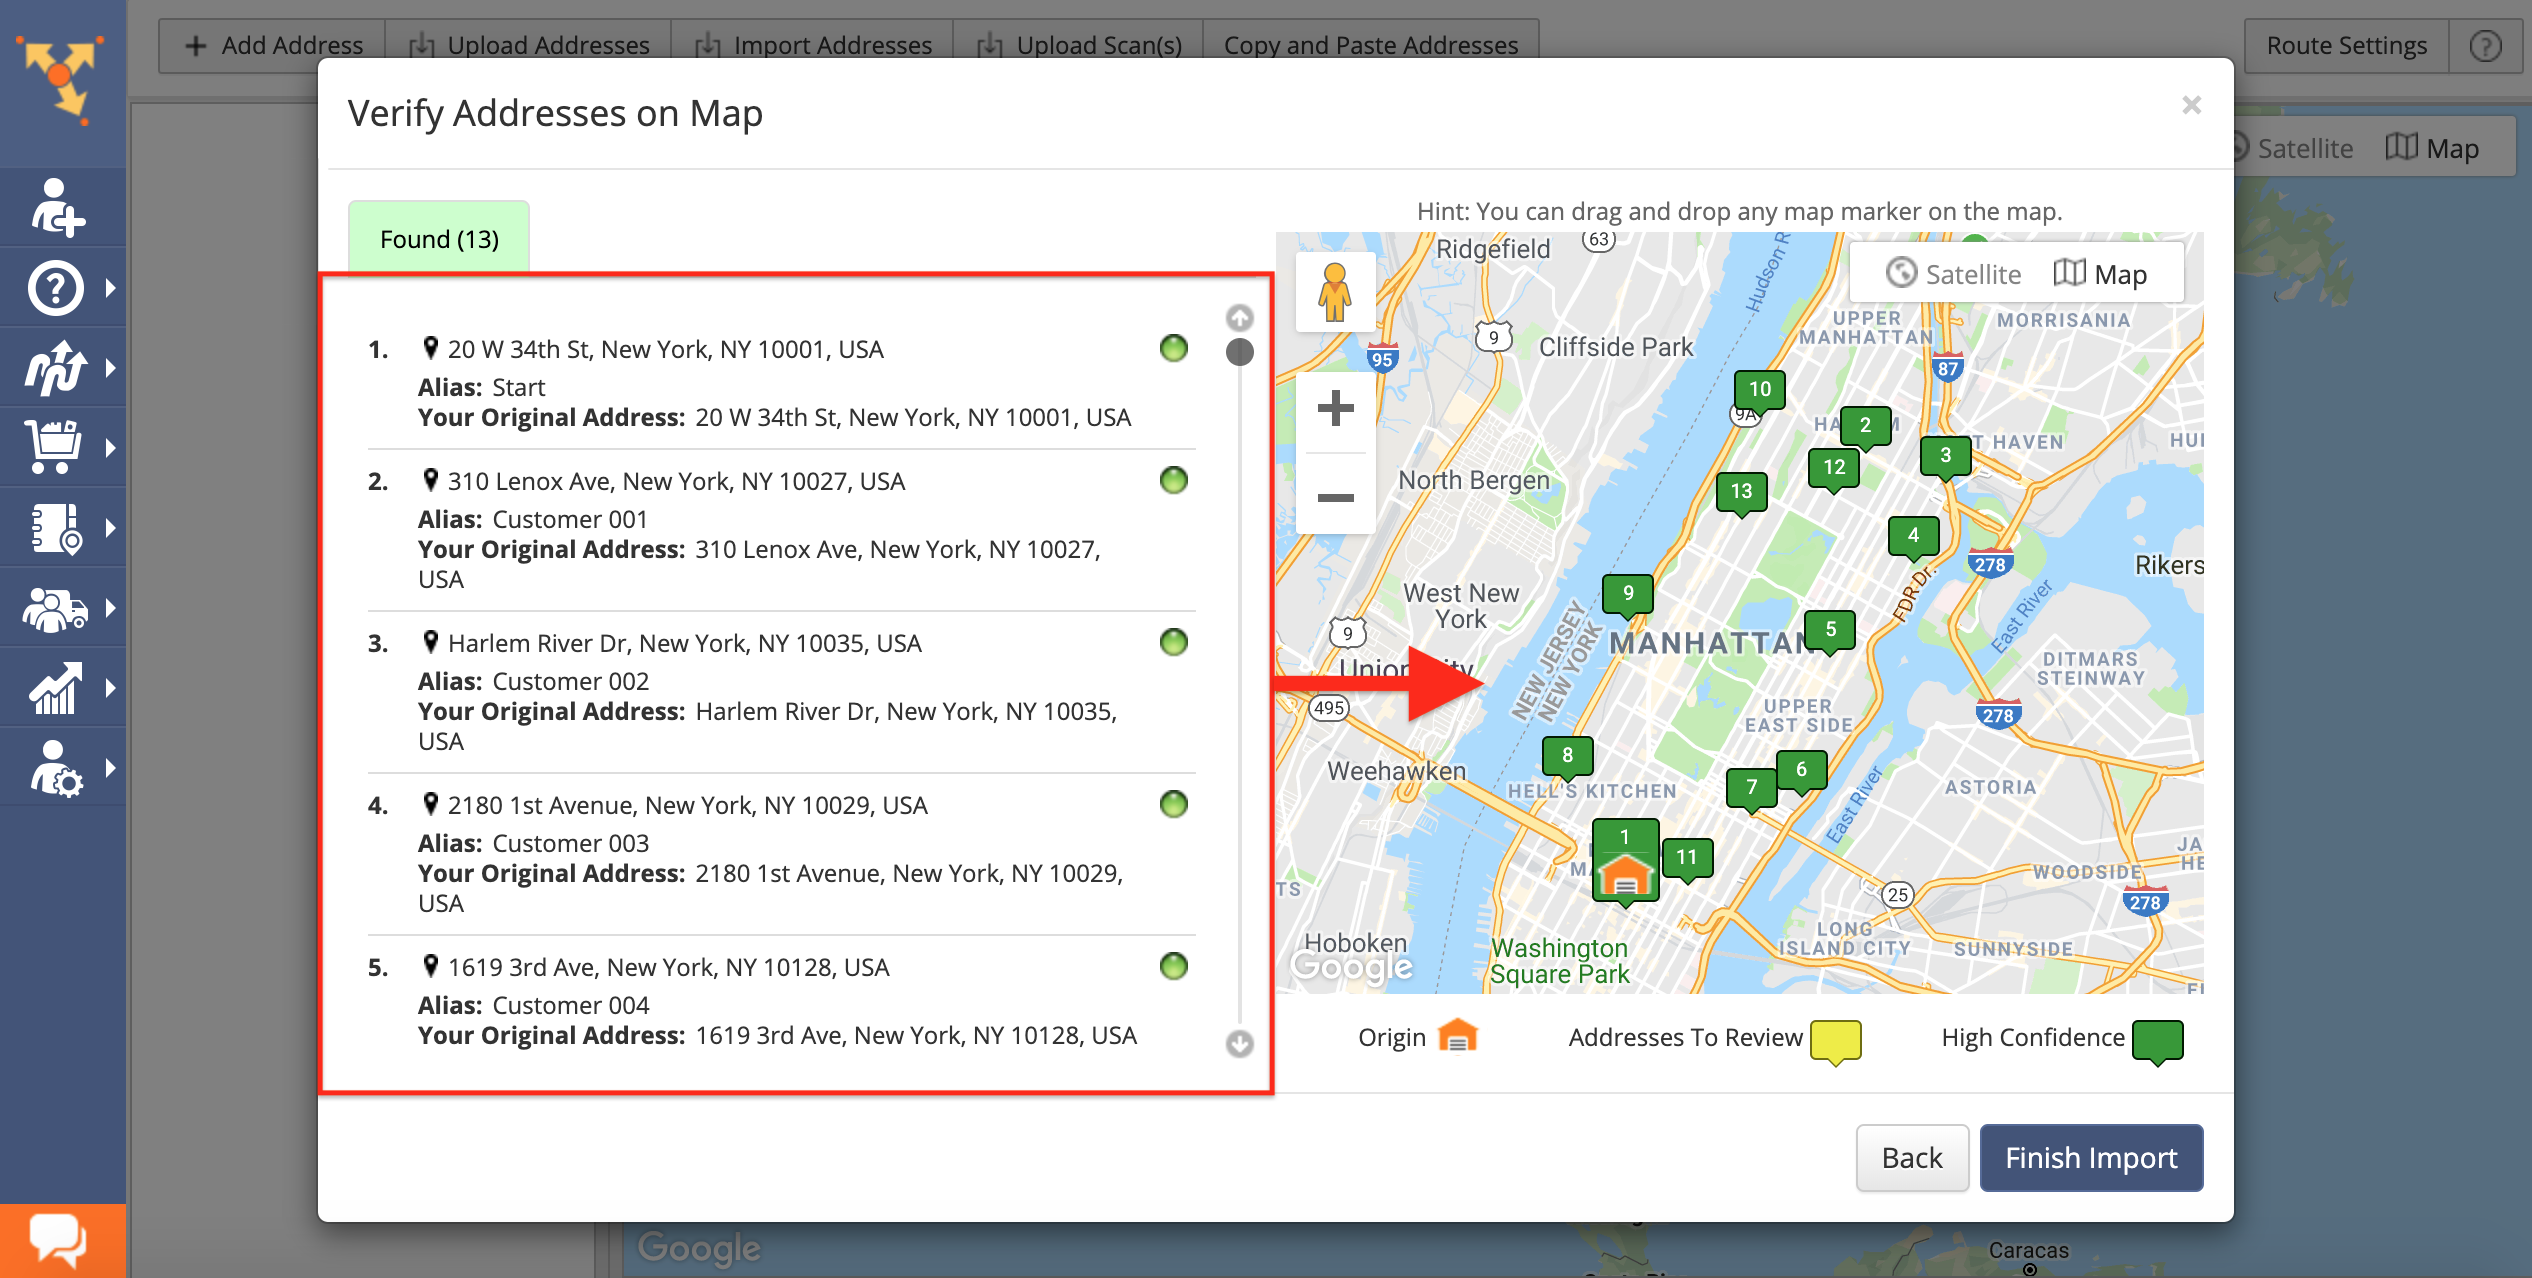
Task: Open the Import Addresses tab
Action: click(x=812, y=46)
